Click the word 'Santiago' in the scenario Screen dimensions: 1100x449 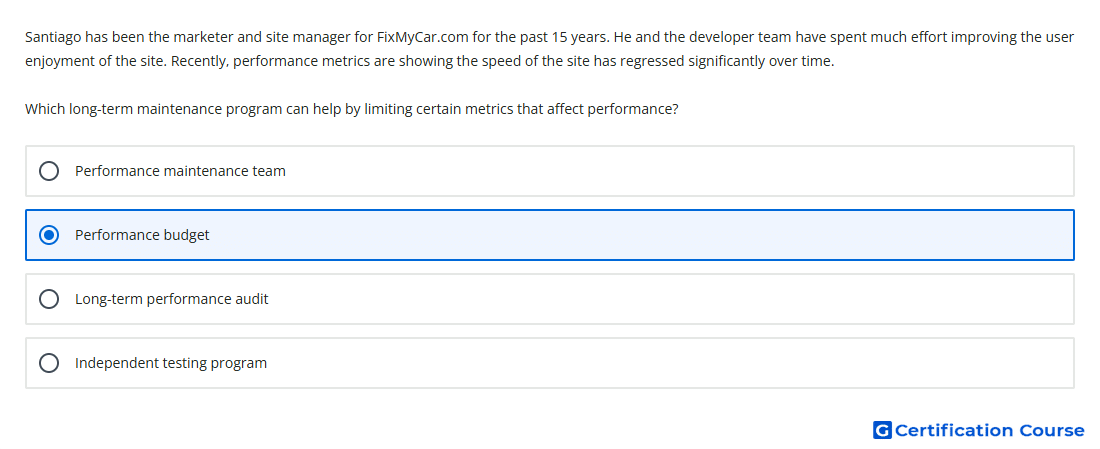coord(53,37)
